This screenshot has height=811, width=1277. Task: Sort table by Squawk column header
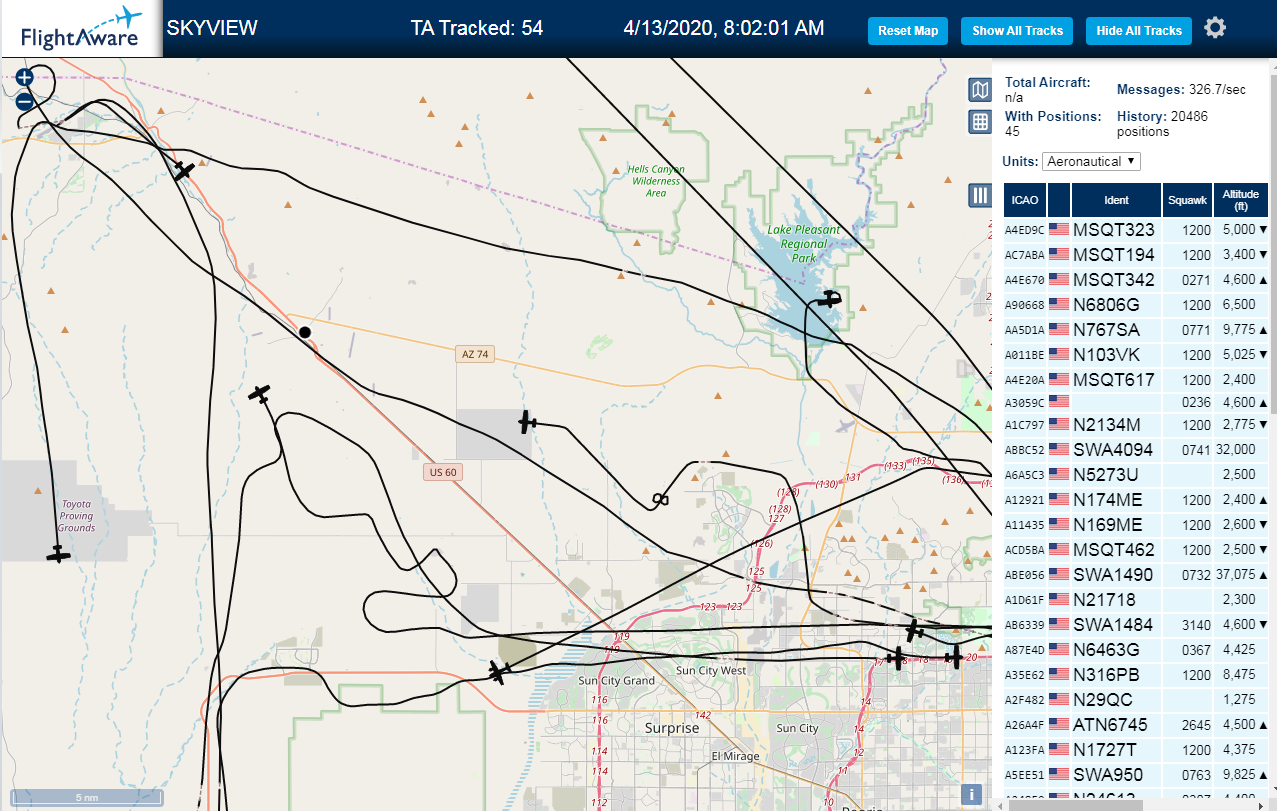click(x=1187, y=200)
